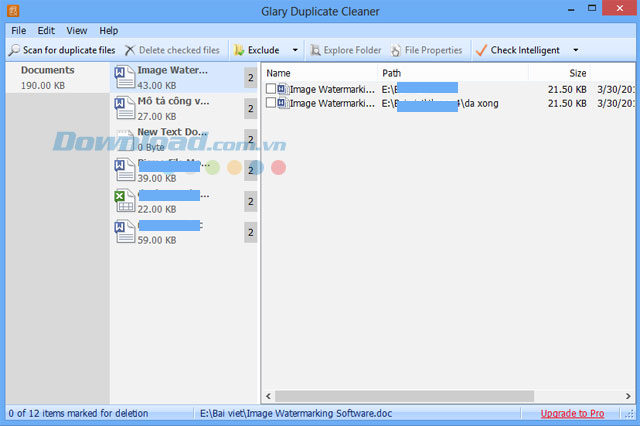The height and width of the screenshot is (426, 640).
Task: Click the Word icon of the Image Water... group
Action: [124, 77]
